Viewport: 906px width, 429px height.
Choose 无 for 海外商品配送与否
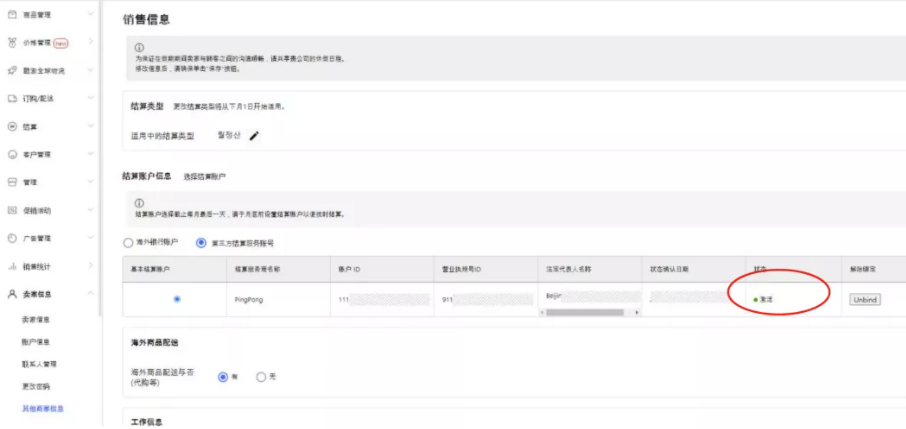[261, 377]
